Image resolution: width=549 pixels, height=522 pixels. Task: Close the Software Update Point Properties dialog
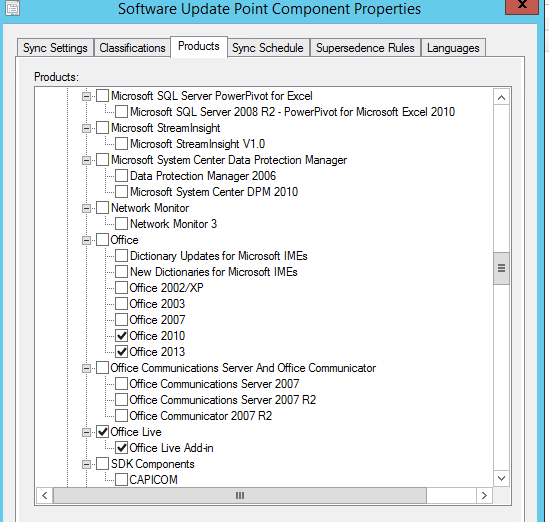(522, 6)
